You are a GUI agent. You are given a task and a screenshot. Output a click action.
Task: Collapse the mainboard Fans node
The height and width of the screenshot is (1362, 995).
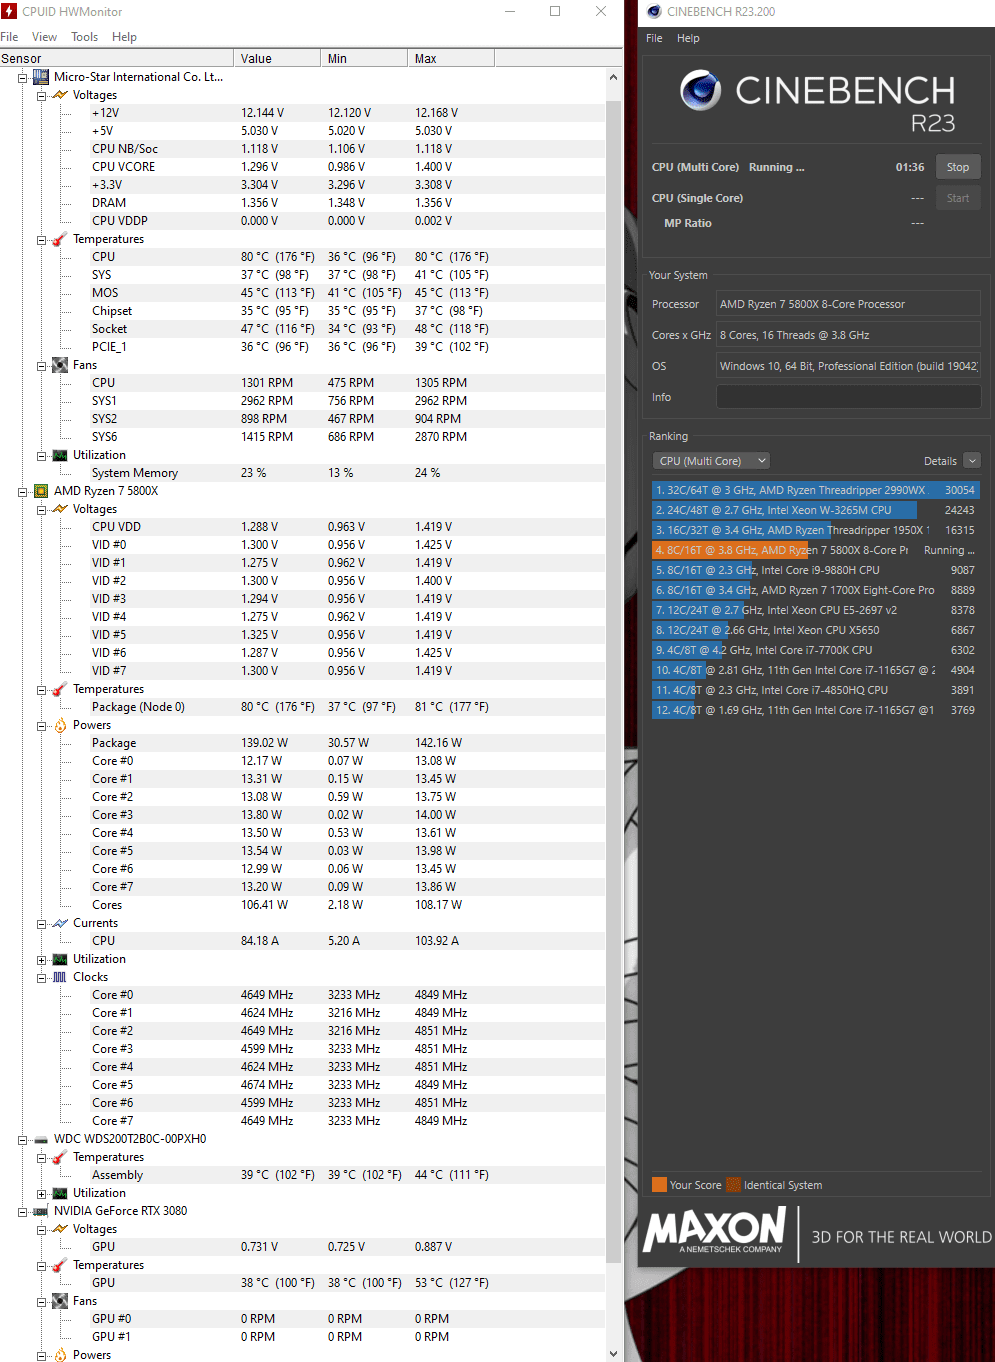(x=42, y=365)
